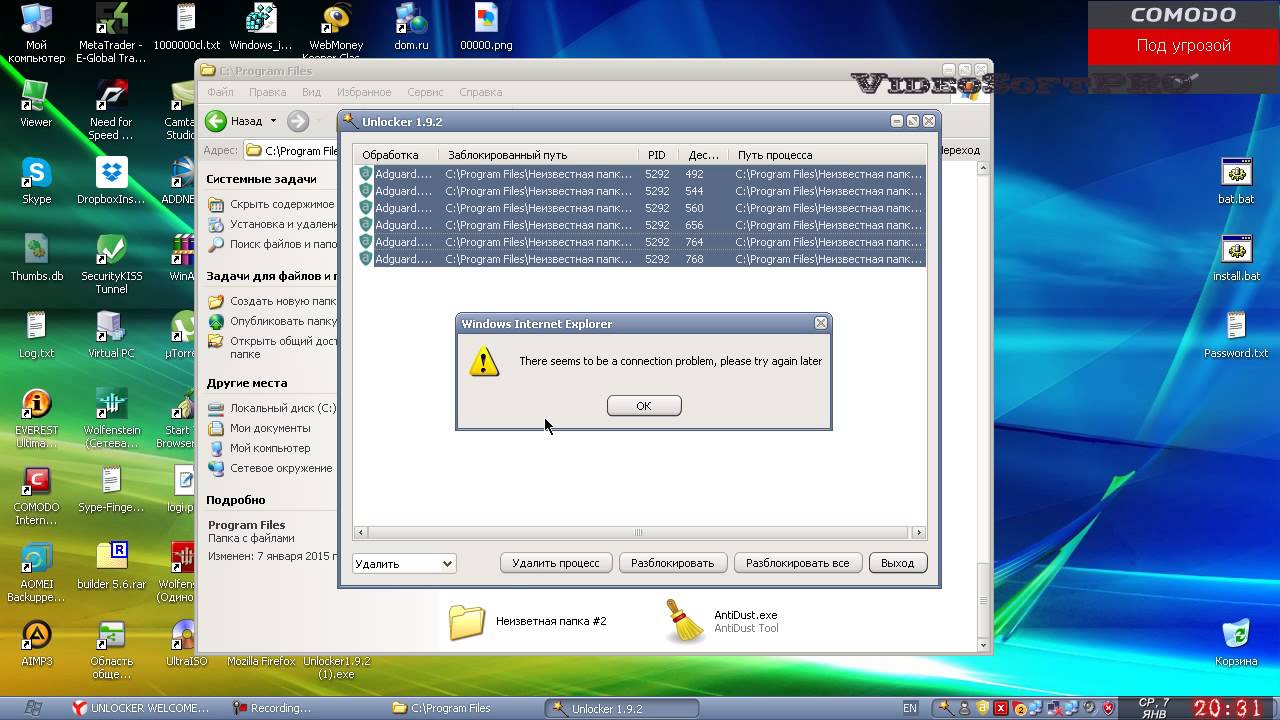The width and height of the screenshot is (1280, 720).
Task: Click the Другие места panel header
Action: 247,383
